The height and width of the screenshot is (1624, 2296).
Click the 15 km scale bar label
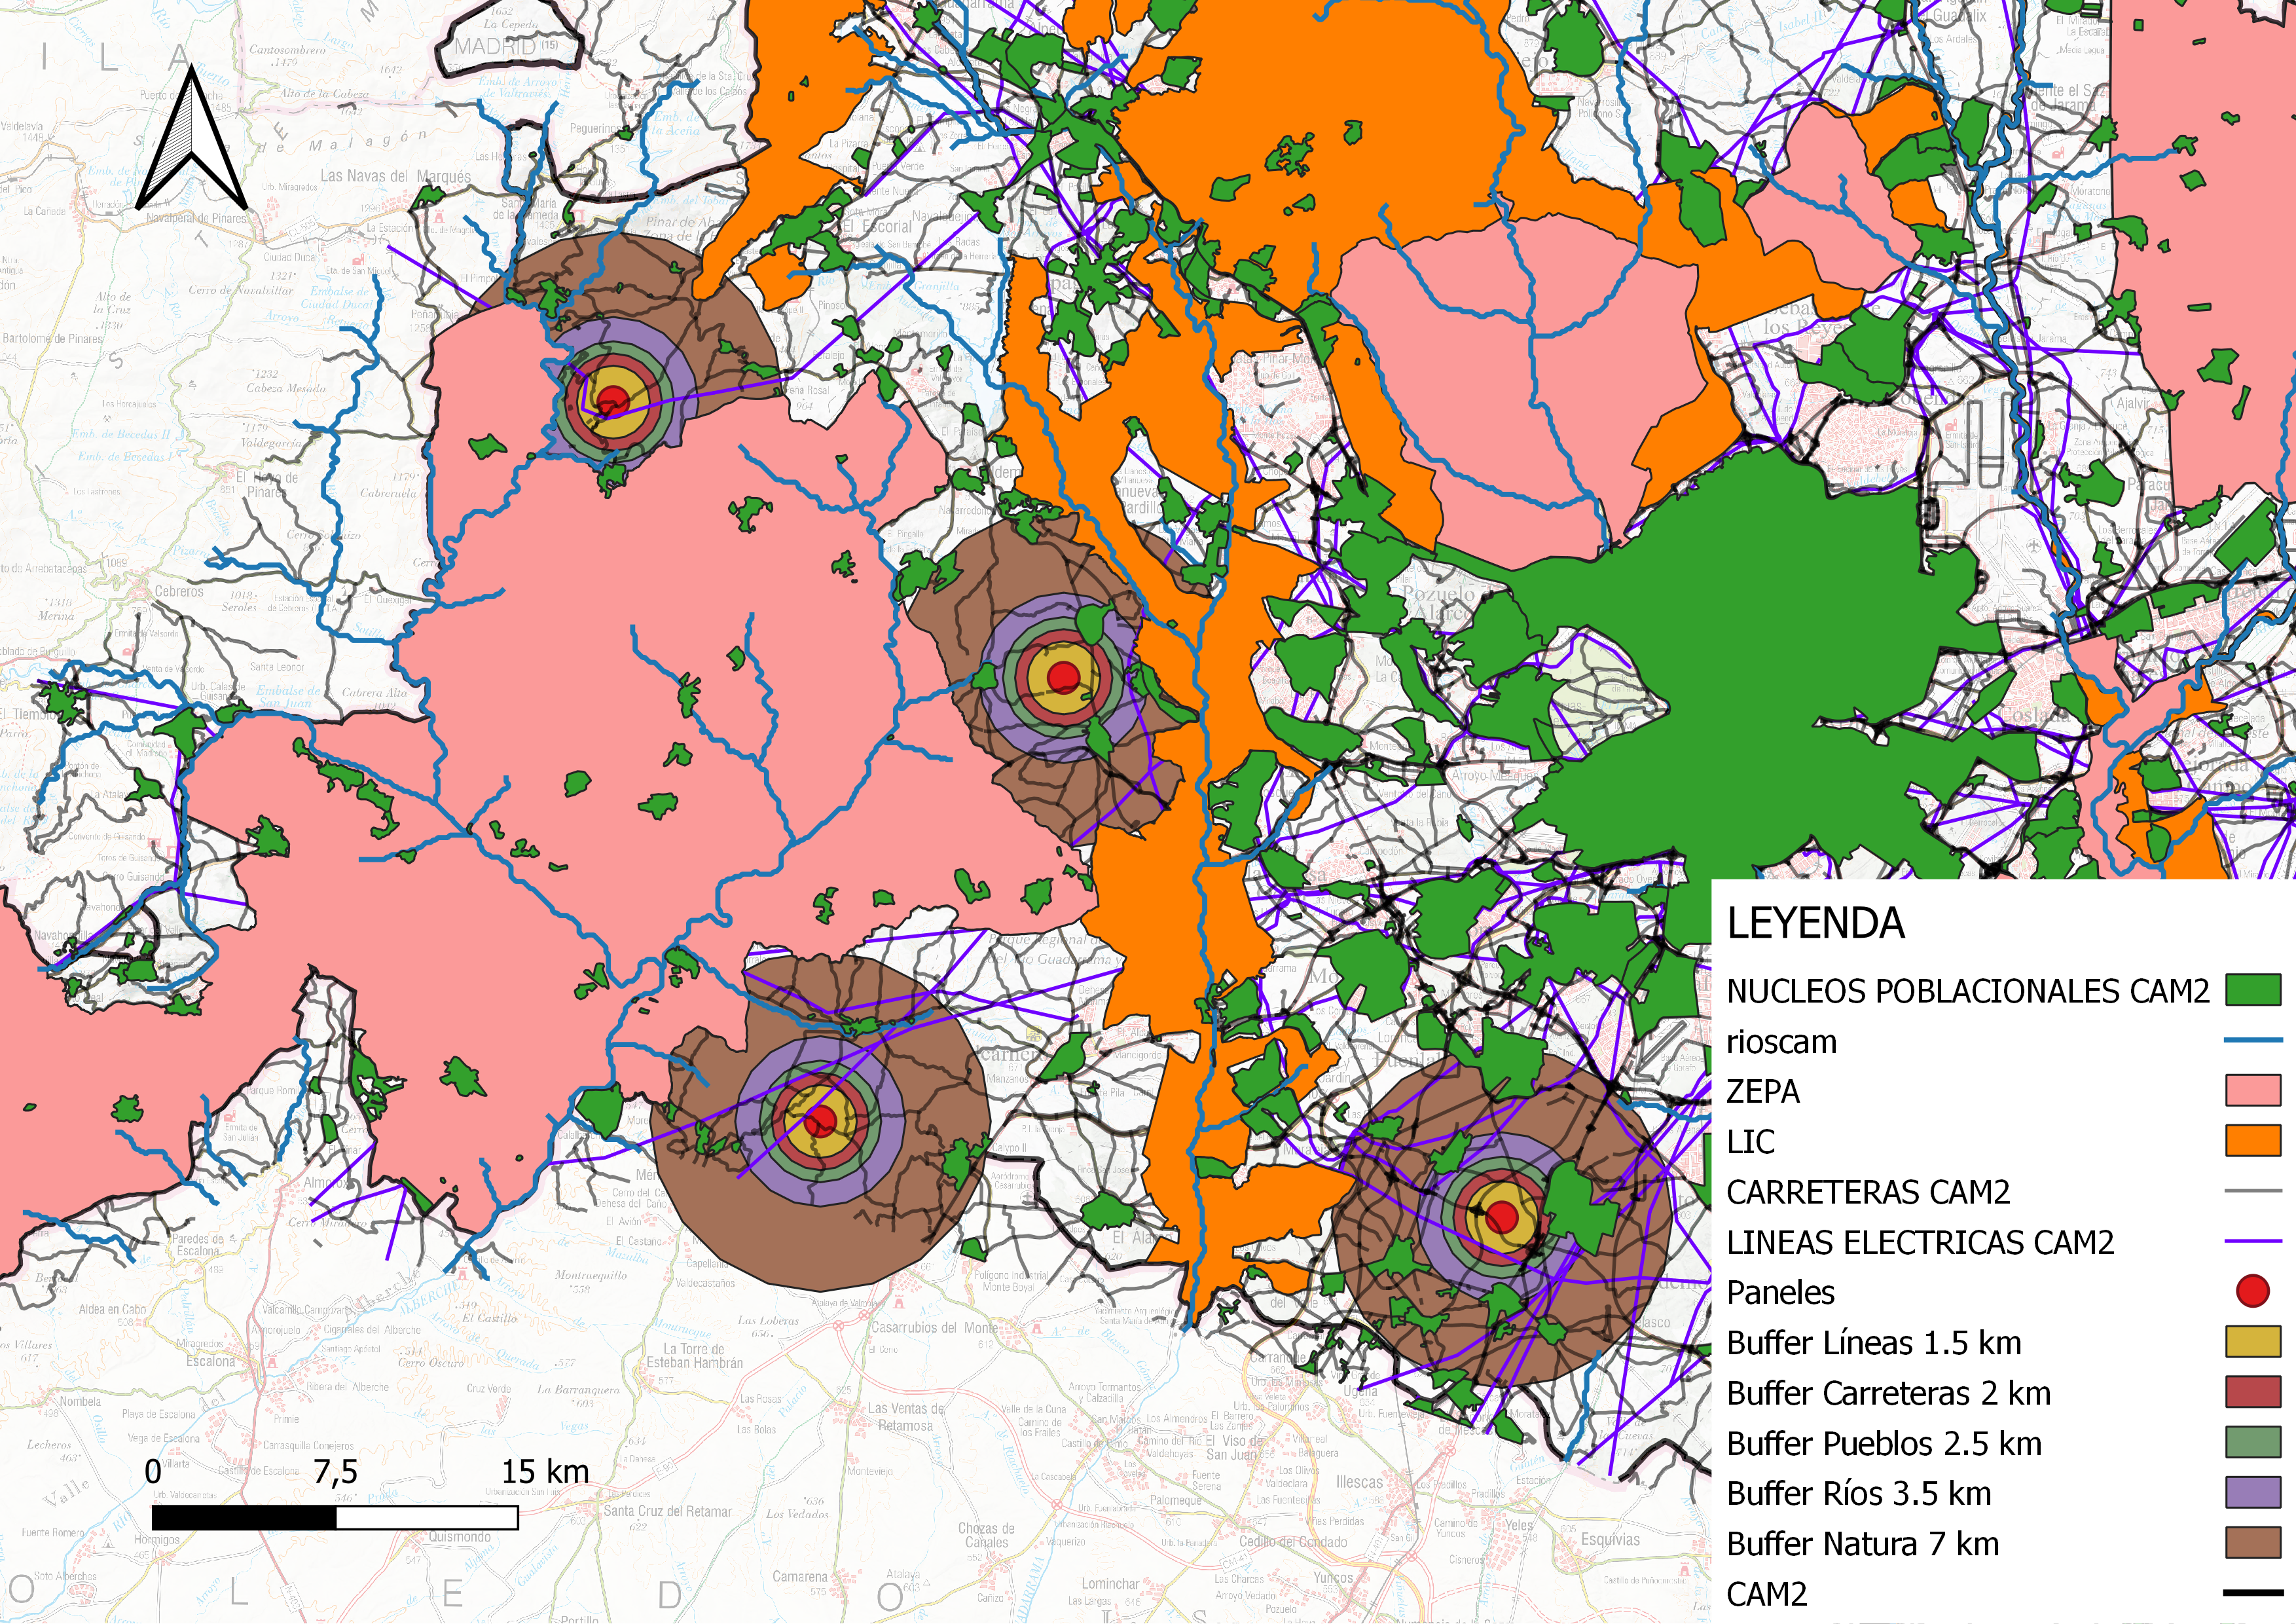tap(545, 1472)
